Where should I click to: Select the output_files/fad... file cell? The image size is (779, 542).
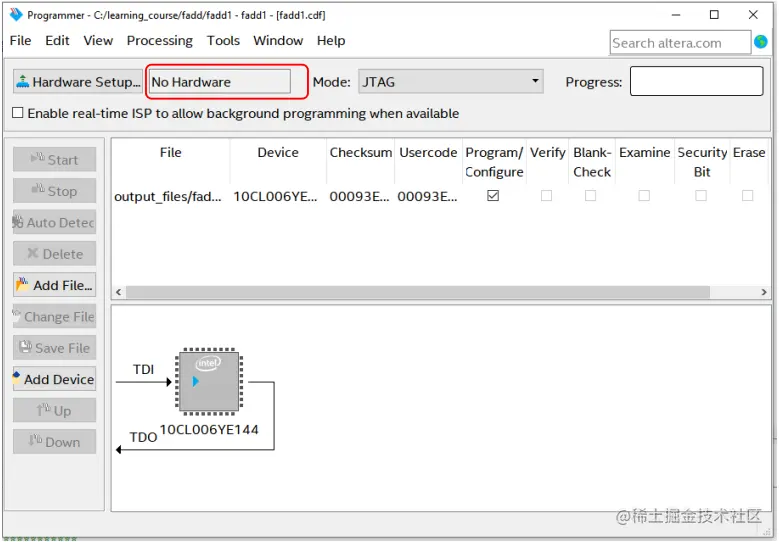168,197
